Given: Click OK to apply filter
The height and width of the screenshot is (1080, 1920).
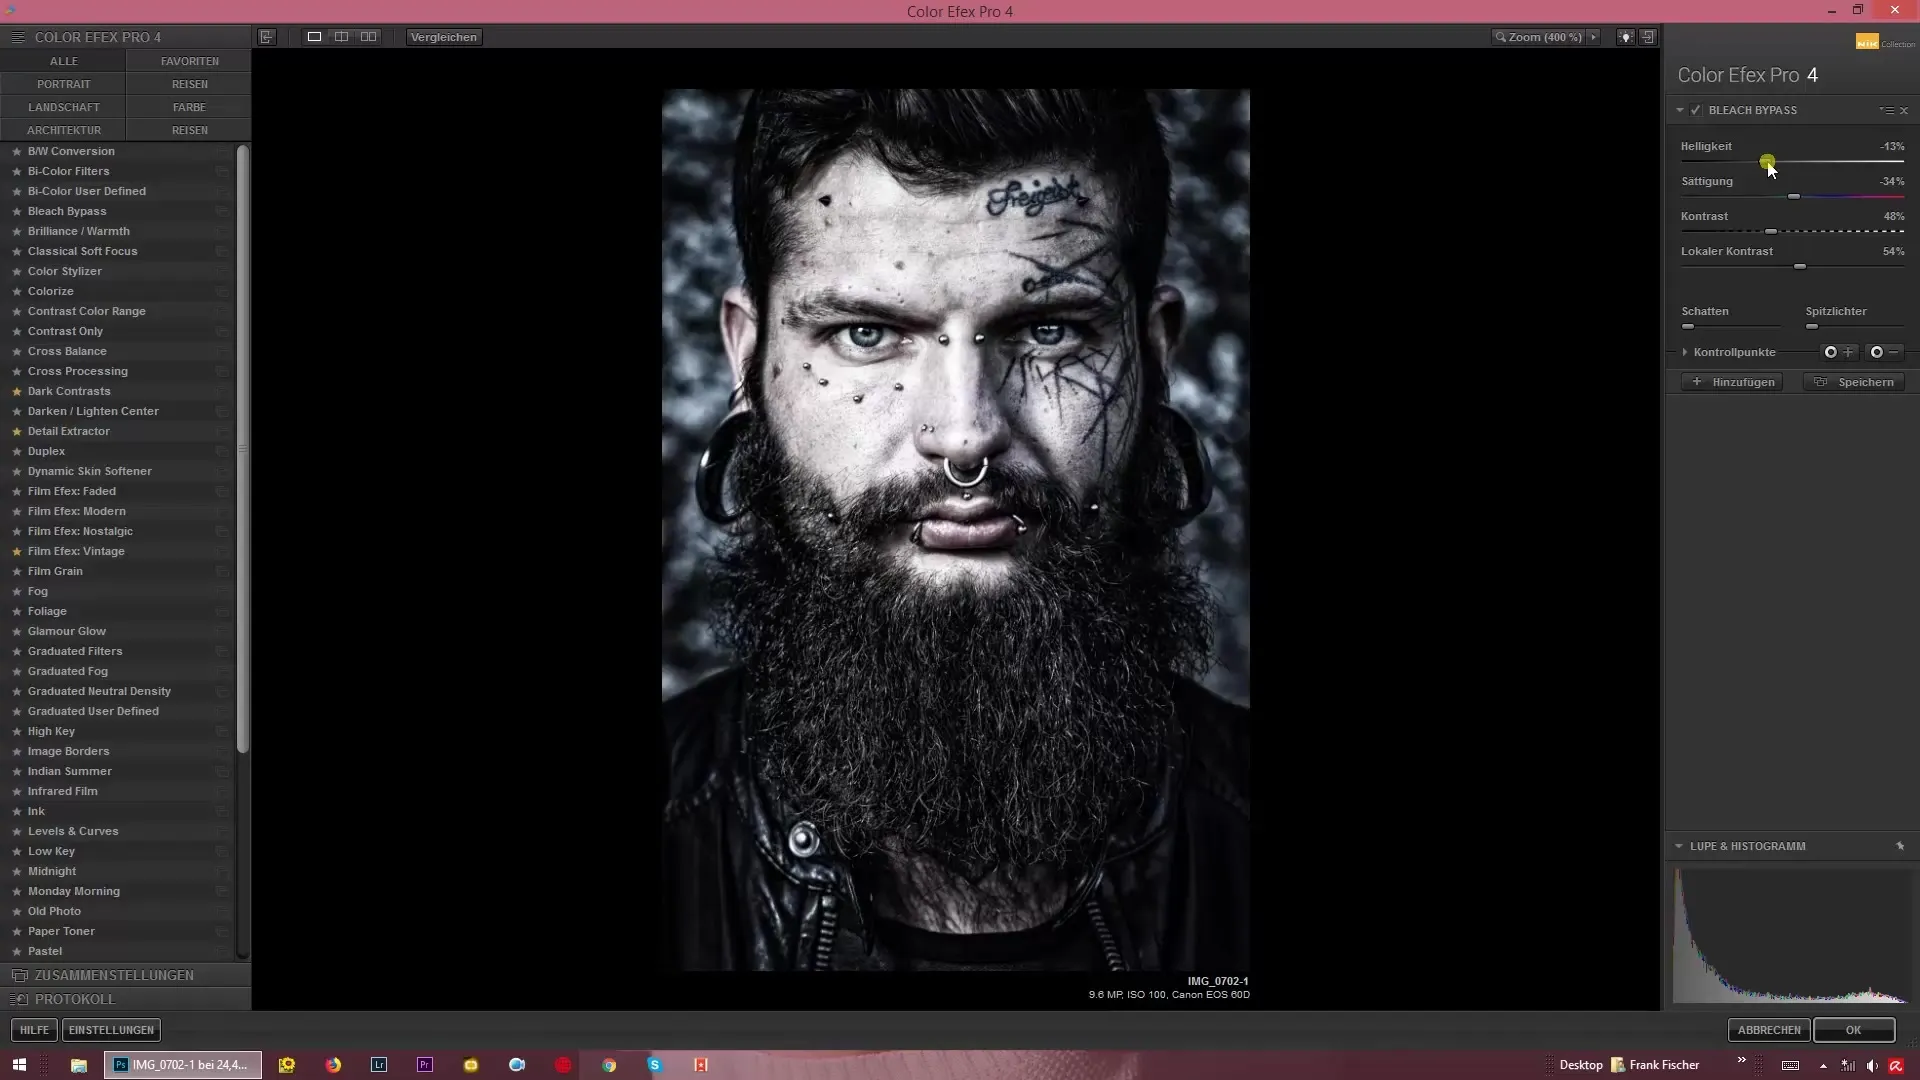Looking at the screenshot, I should (1854, 1030).
